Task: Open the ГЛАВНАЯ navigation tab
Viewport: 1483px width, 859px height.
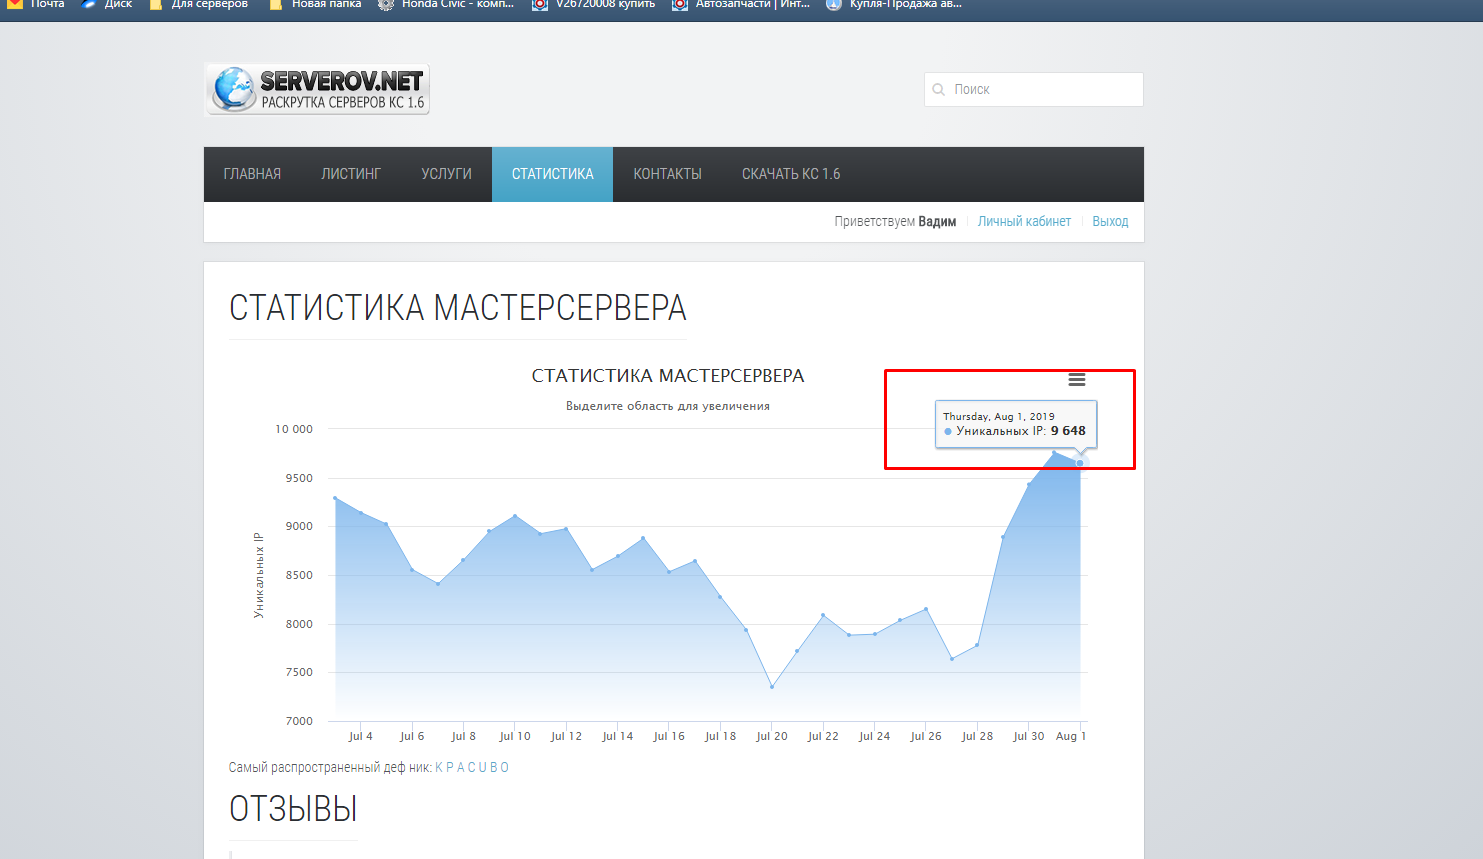Action: click(252, 174)
